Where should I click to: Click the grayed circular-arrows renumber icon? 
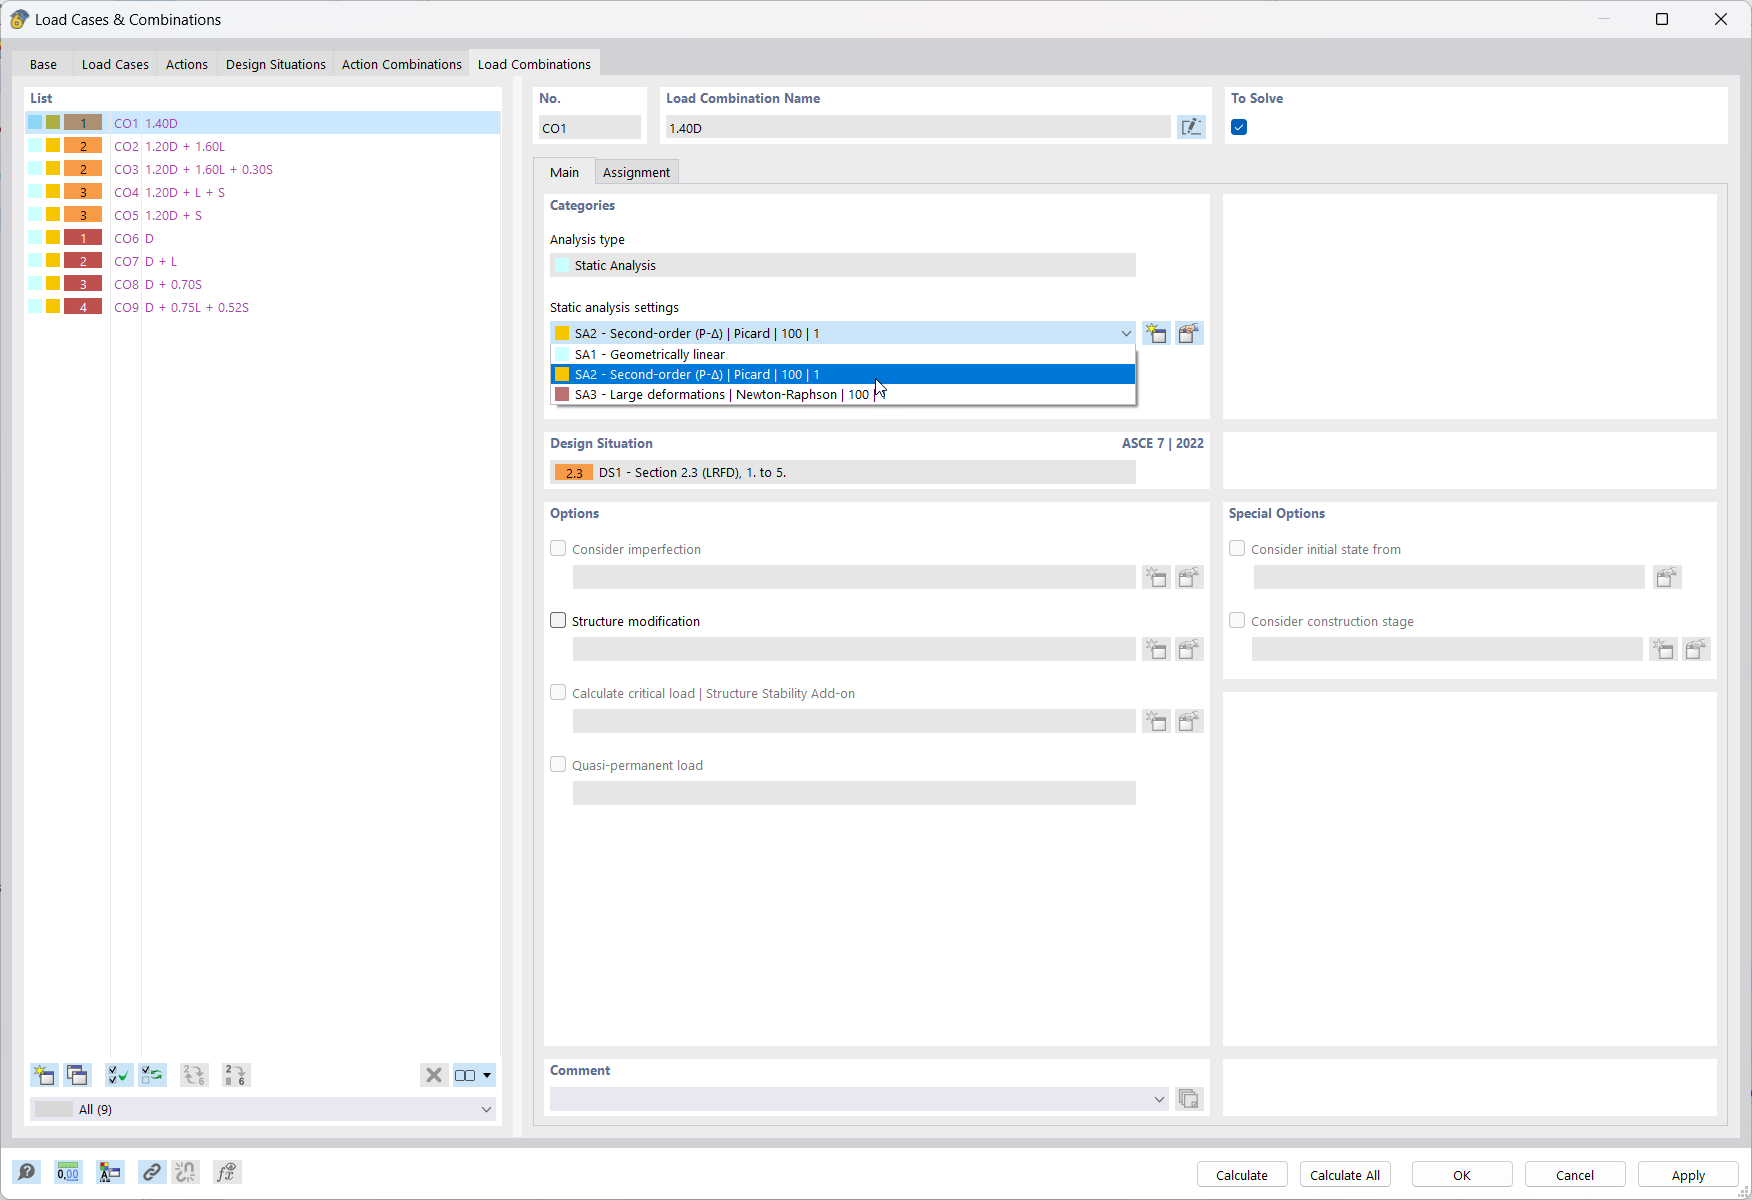pos(194,1075)
